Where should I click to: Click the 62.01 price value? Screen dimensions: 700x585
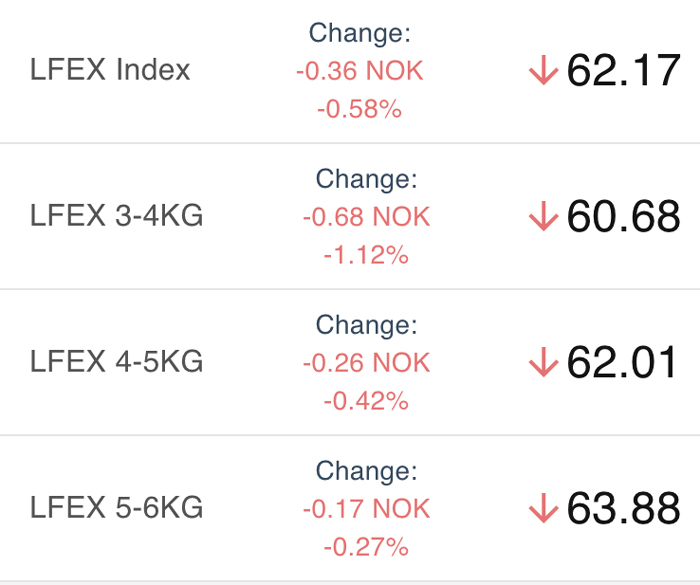(x=622, y=362)
